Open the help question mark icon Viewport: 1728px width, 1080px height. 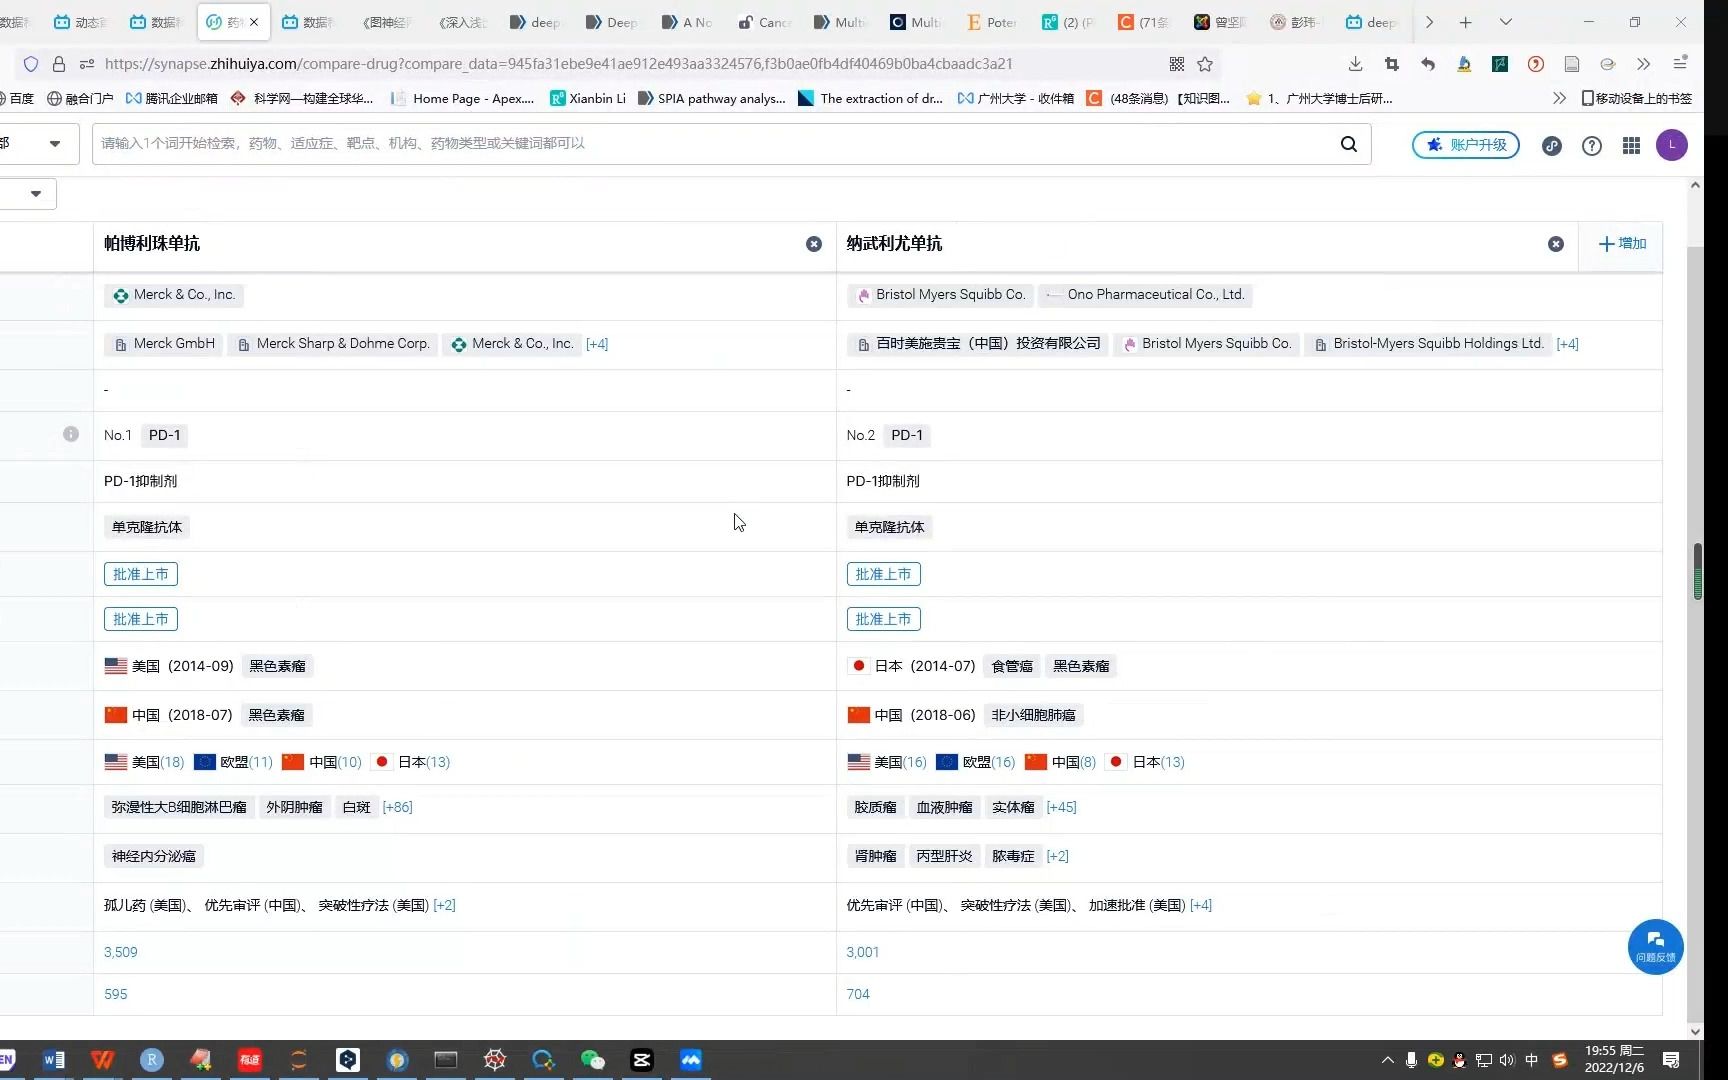pos(1592,146)
